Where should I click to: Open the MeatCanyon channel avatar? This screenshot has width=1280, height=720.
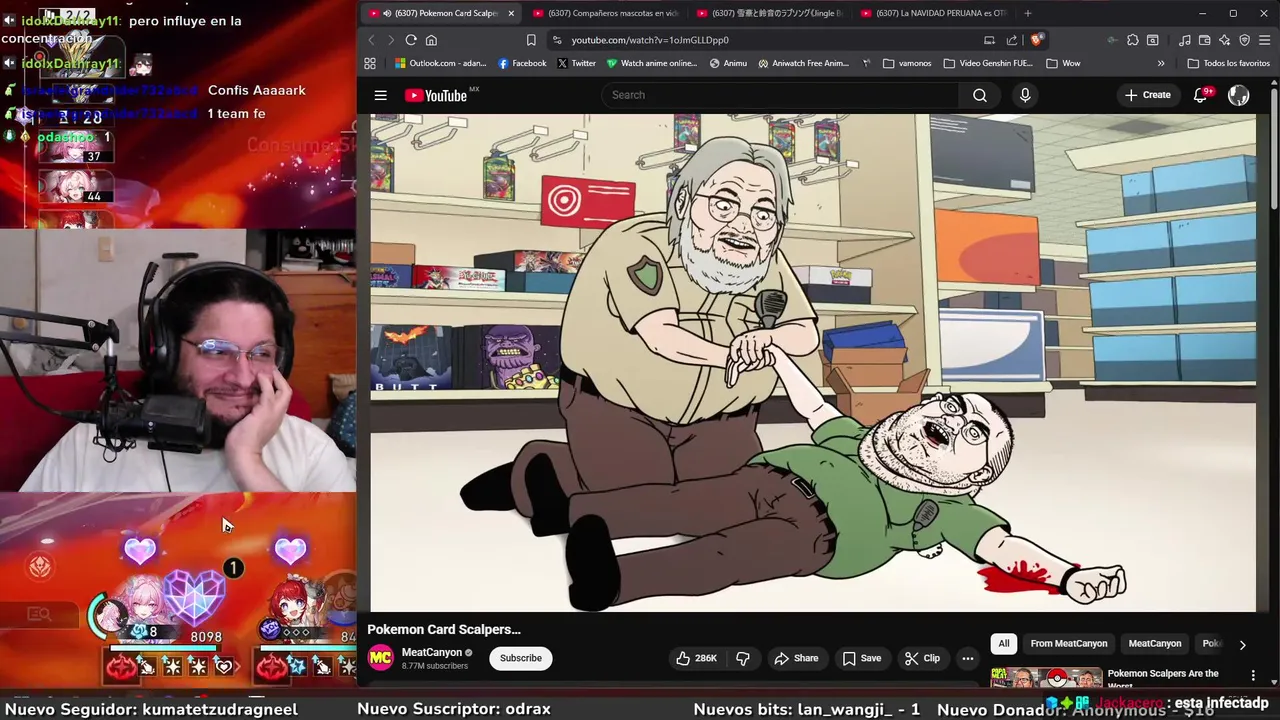tap(381, 657)
